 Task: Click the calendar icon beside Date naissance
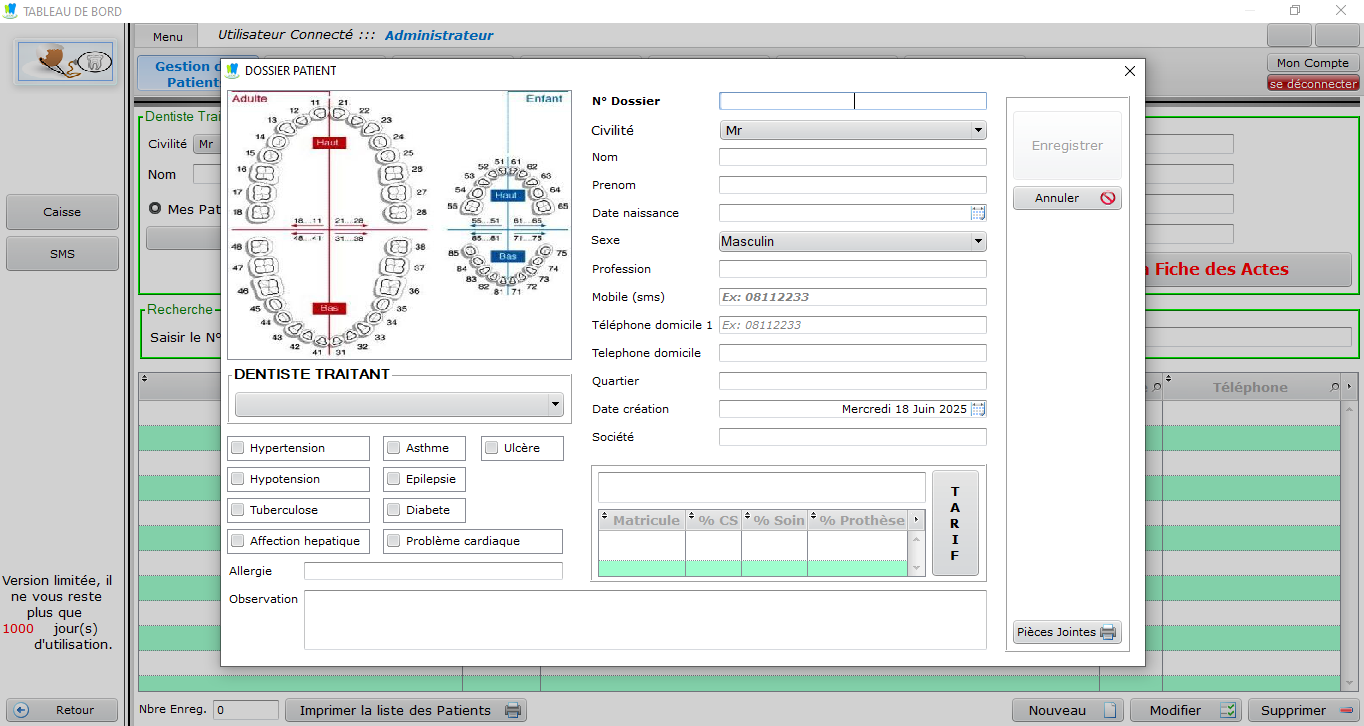[x=977, y=213]
